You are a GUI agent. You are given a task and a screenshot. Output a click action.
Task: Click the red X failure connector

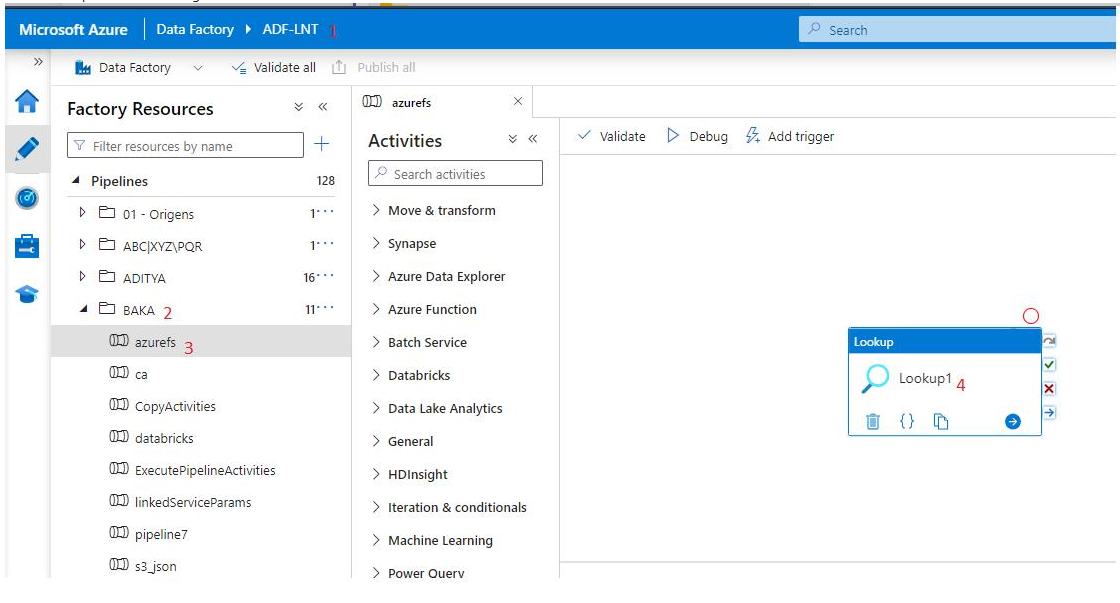coord(1049,389)
